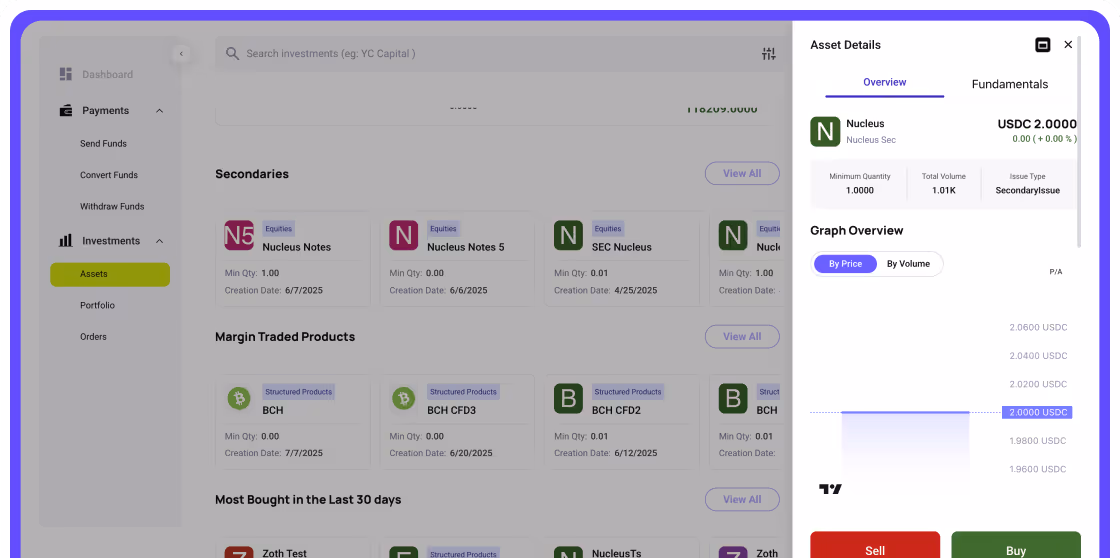
Task: Collapse the Payments menu chevron
Action: [159, 111]
